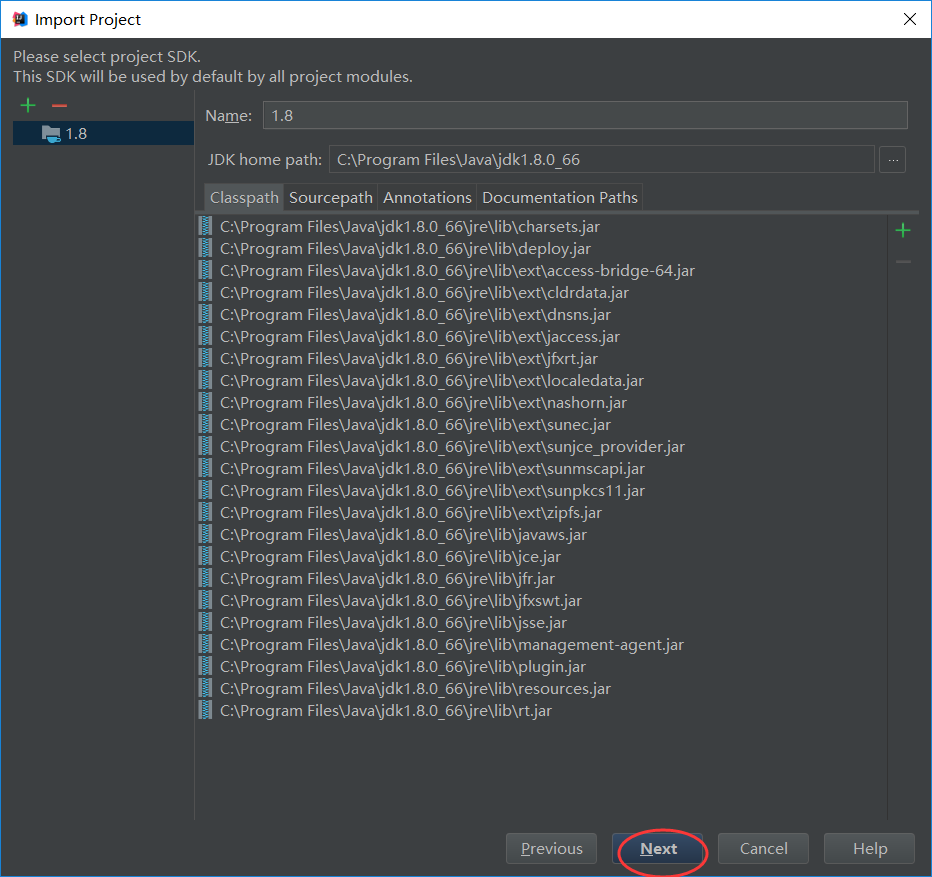932x877 pixels.
Task: Open the Annotations tab
Action: click(x=427, y=197)
